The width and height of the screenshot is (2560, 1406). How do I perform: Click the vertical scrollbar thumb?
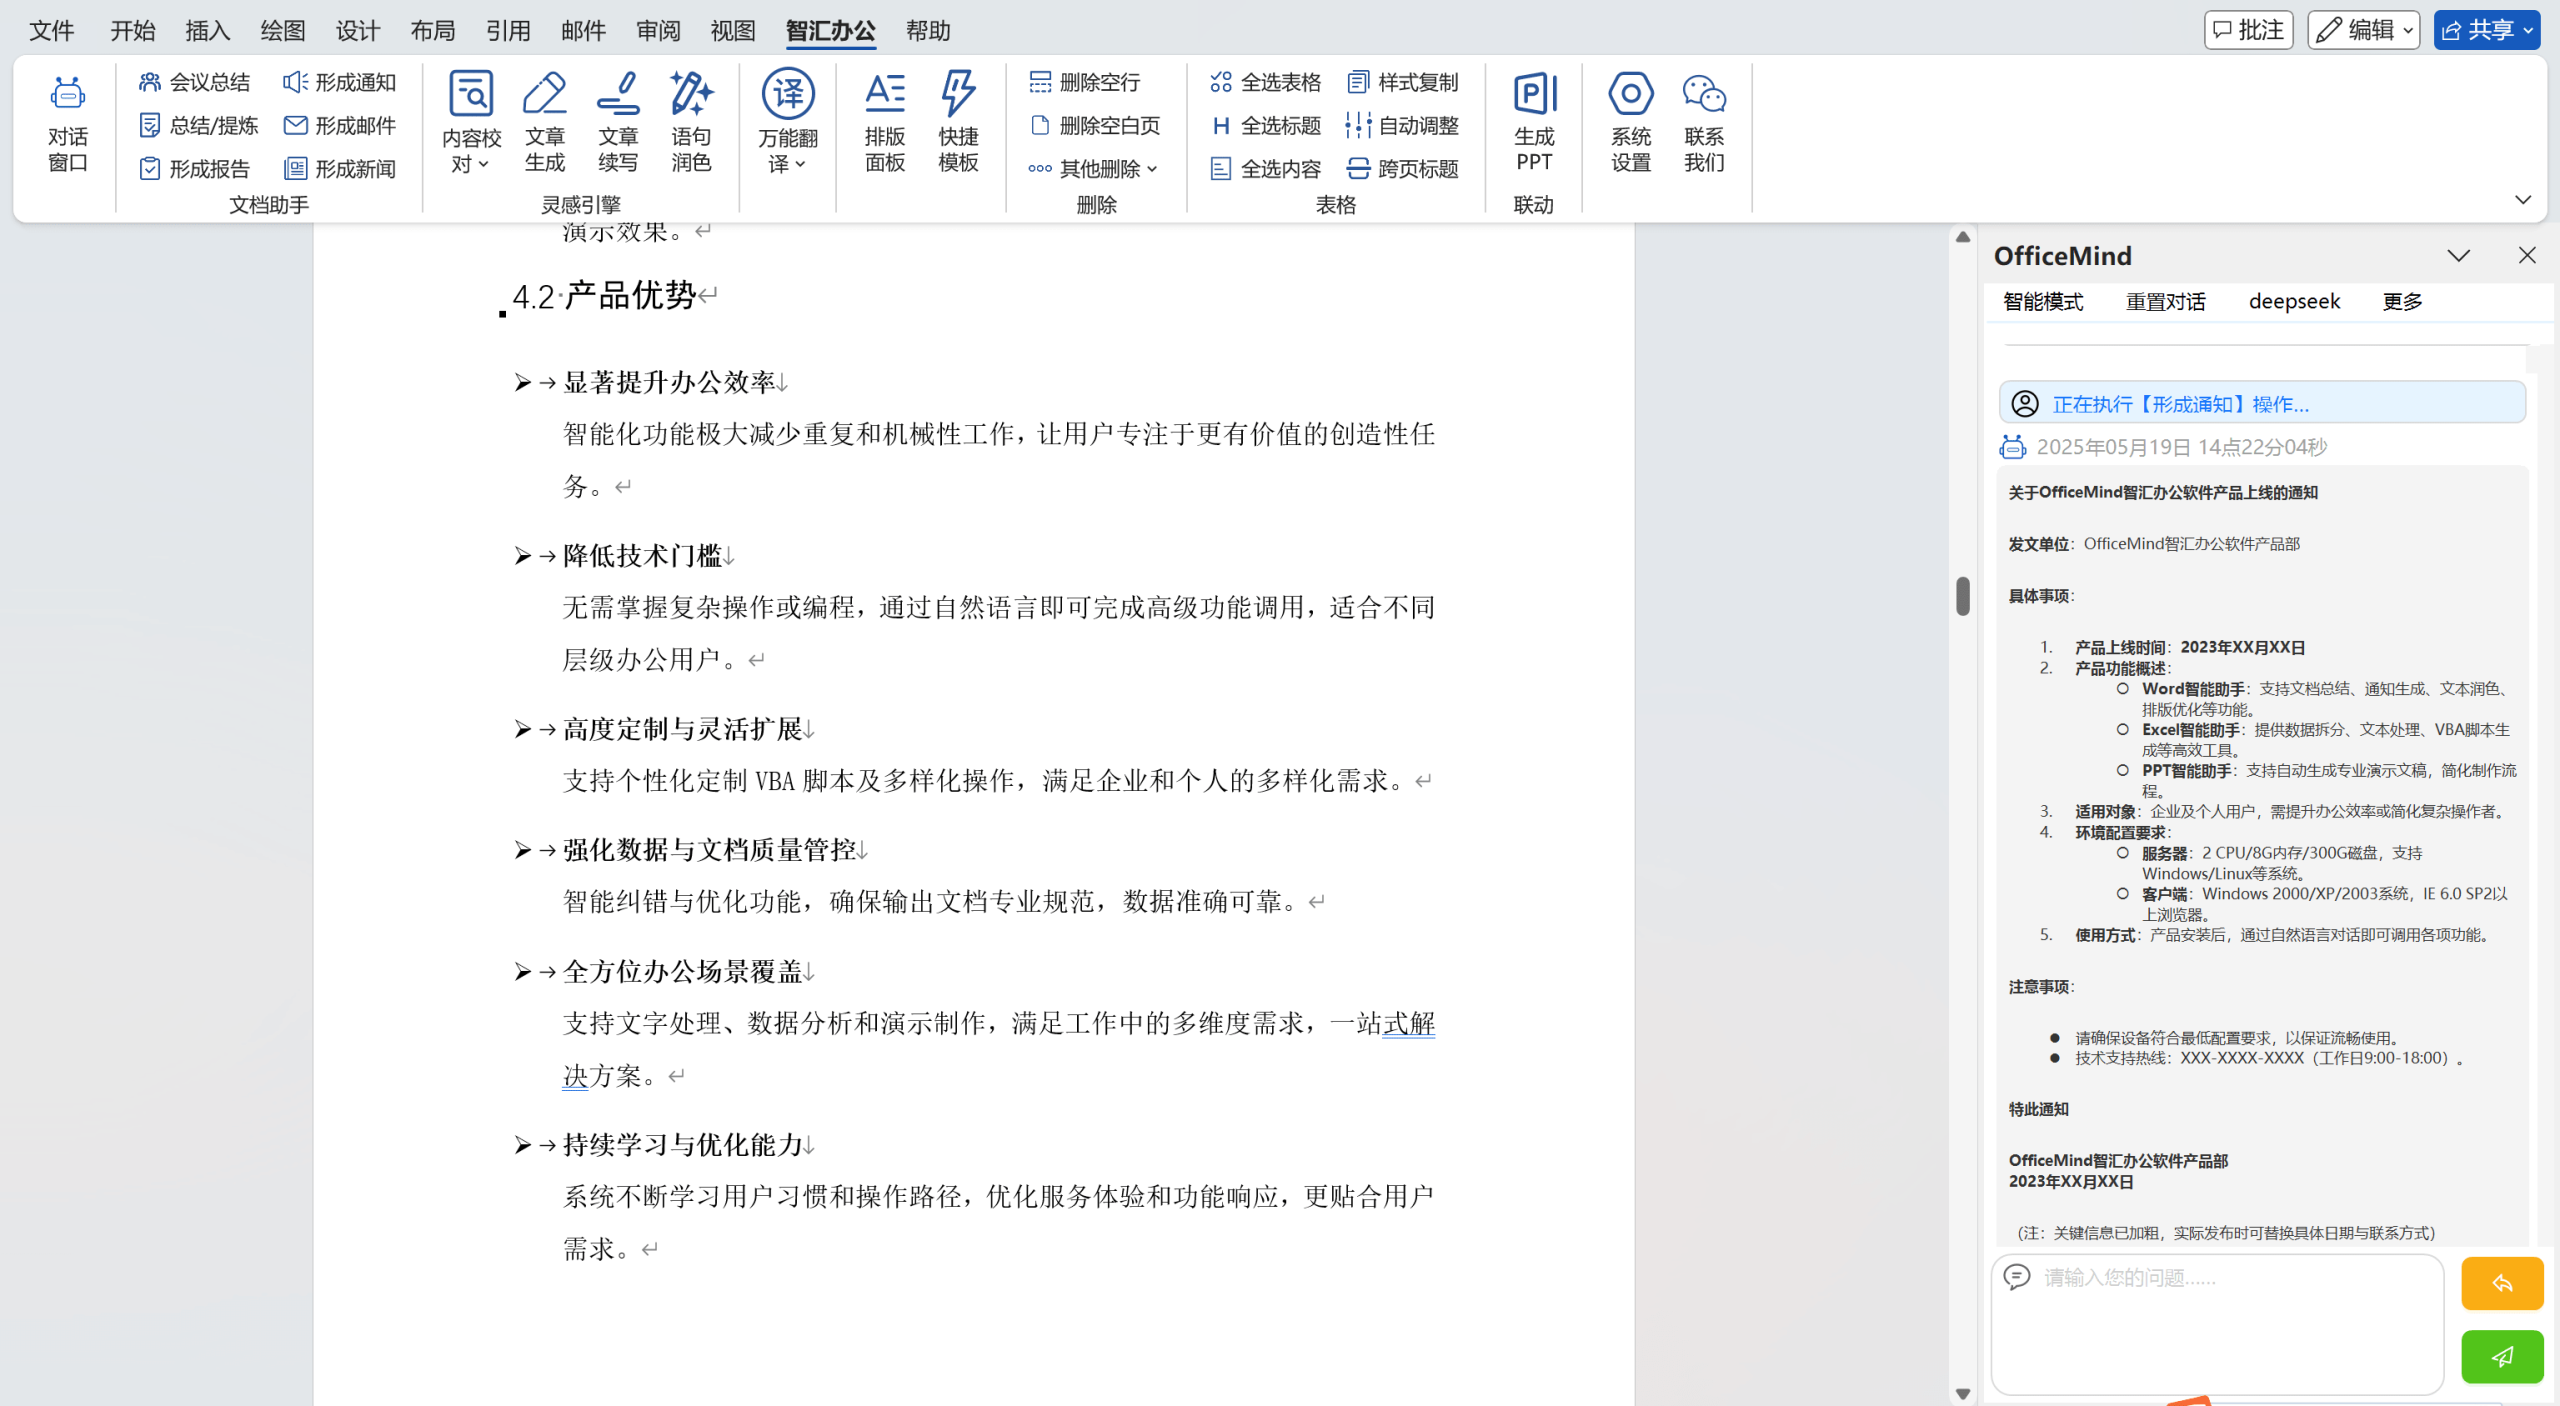(x=1962, y=596)
